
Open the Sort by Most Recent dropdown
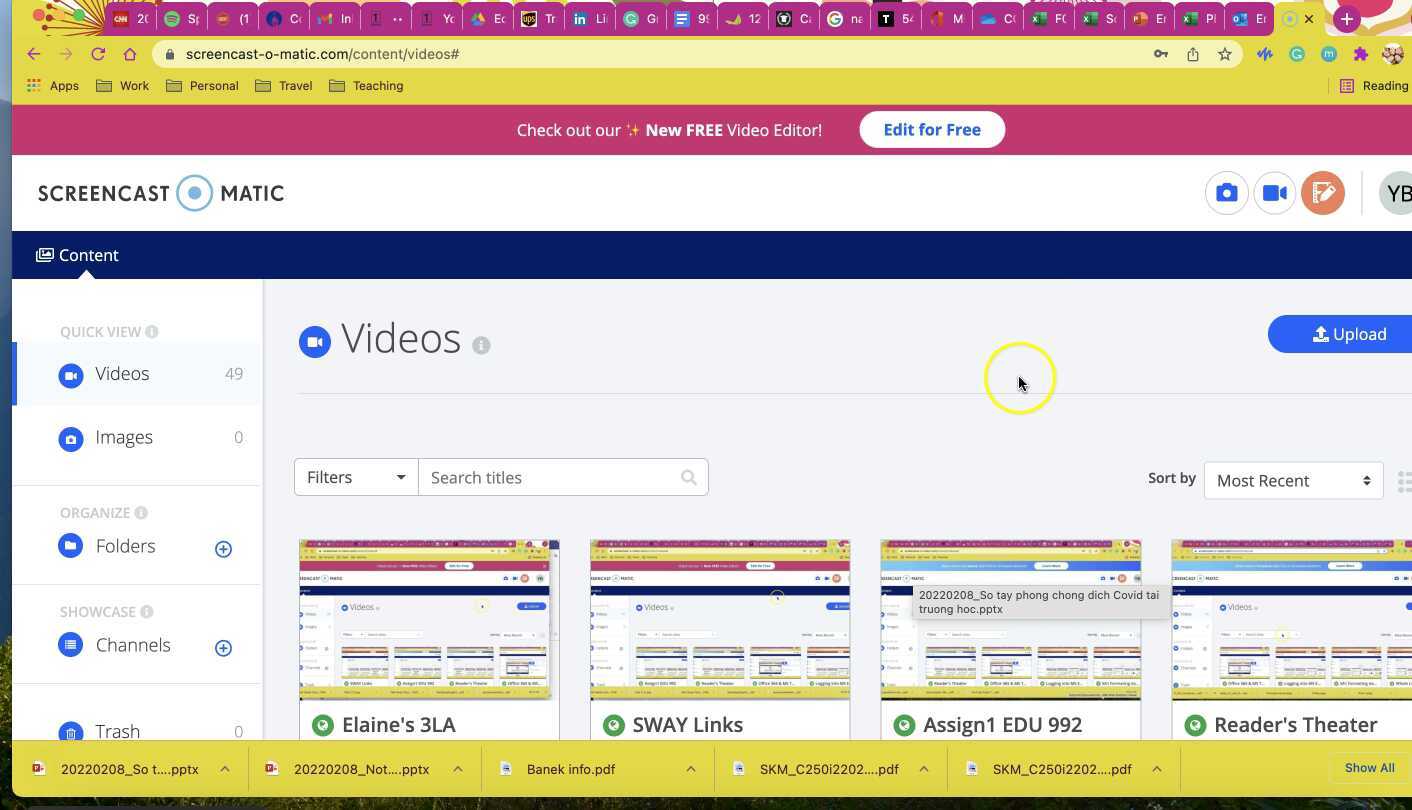1293,481
